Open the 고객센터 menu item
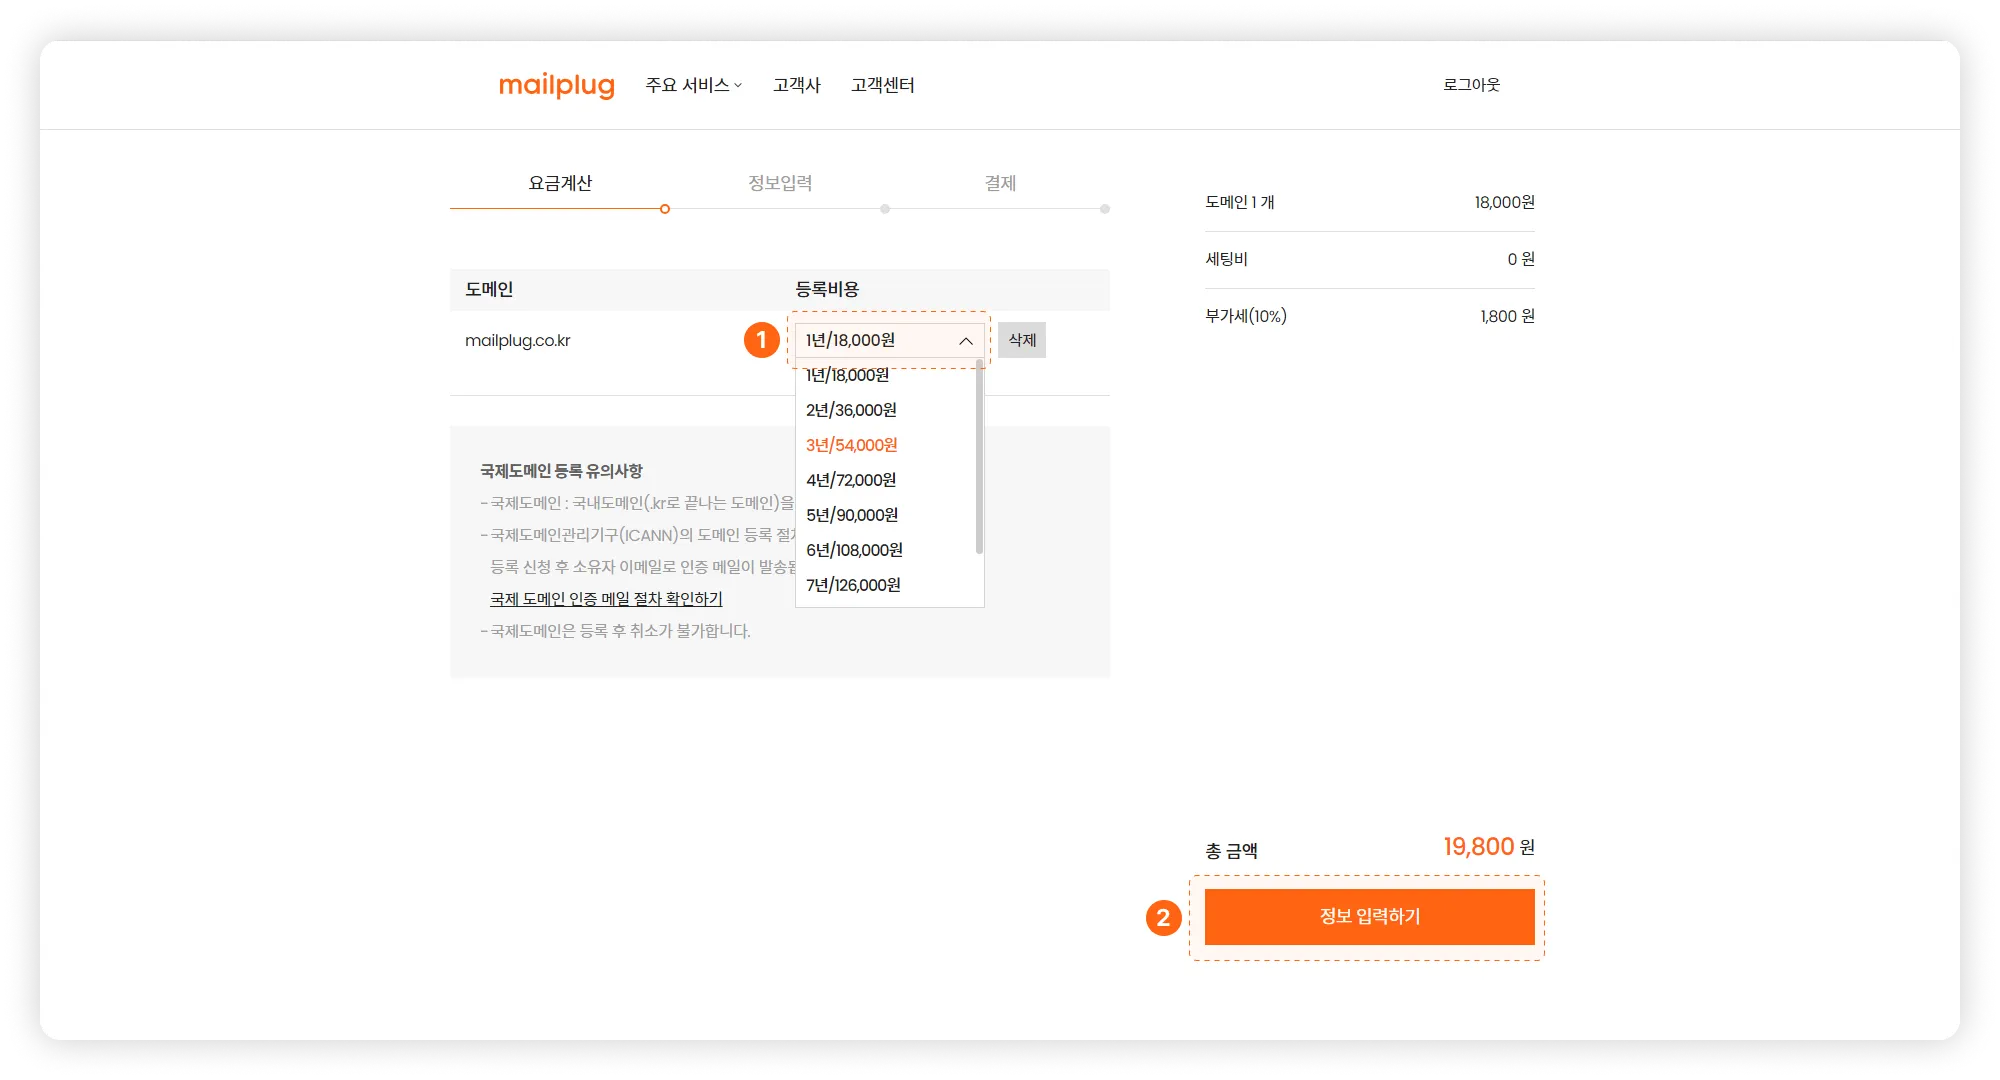2000x1080 pixels. tap(882, 85)
